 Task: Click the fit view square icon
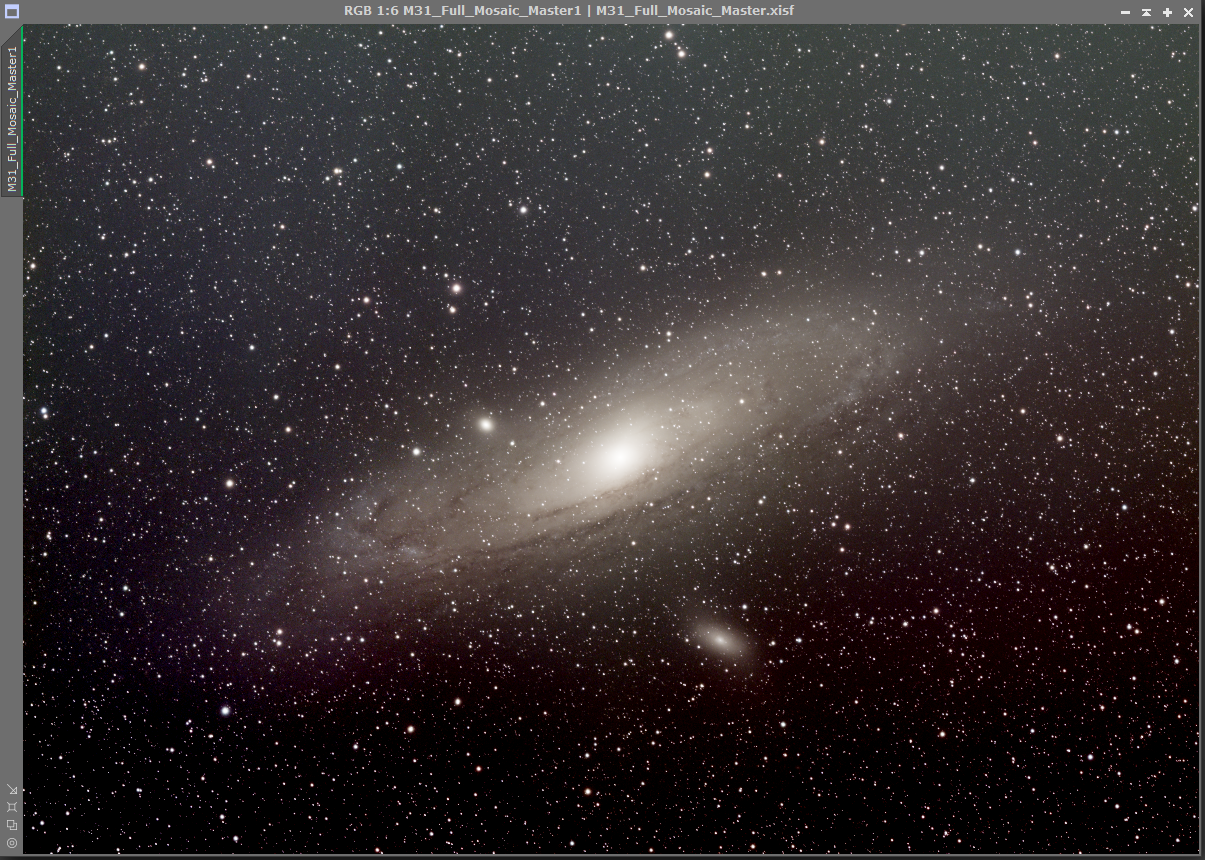point(12,807)
